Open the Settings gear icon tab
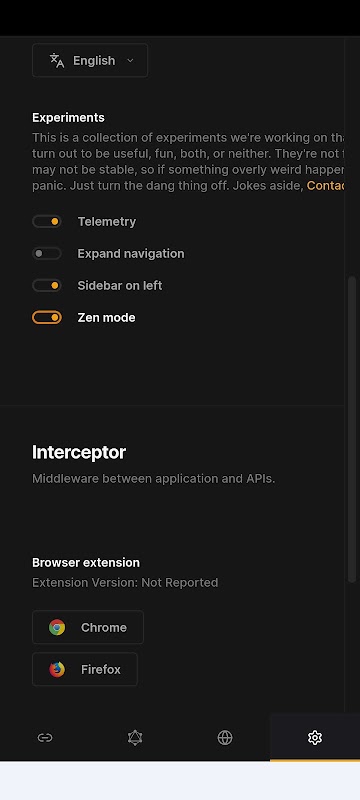This screenshot has height=800, width=360. point(315,737)
